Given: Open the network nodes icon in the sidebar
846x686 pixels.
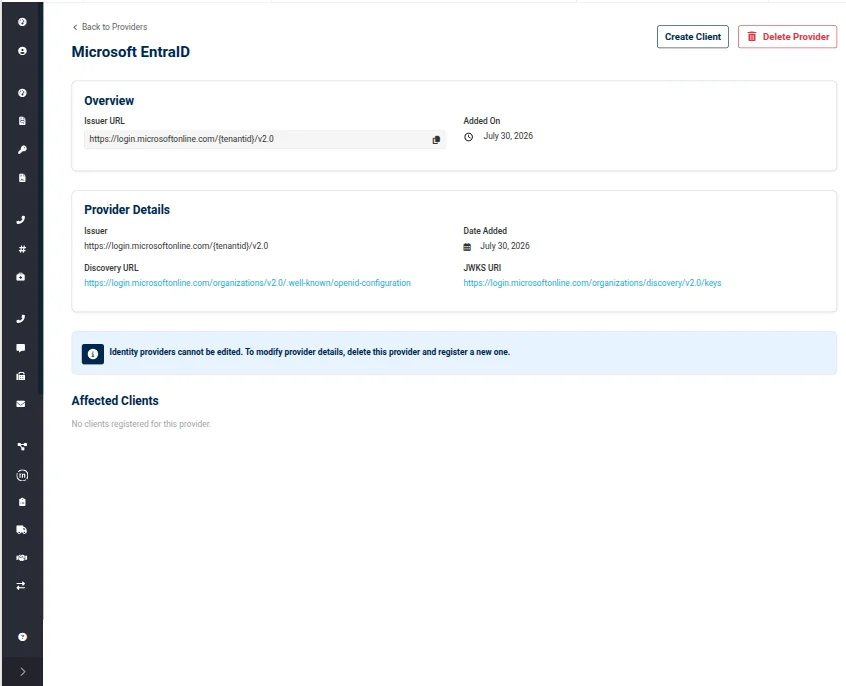Looking at the screenshot, I should pos(22,446).
